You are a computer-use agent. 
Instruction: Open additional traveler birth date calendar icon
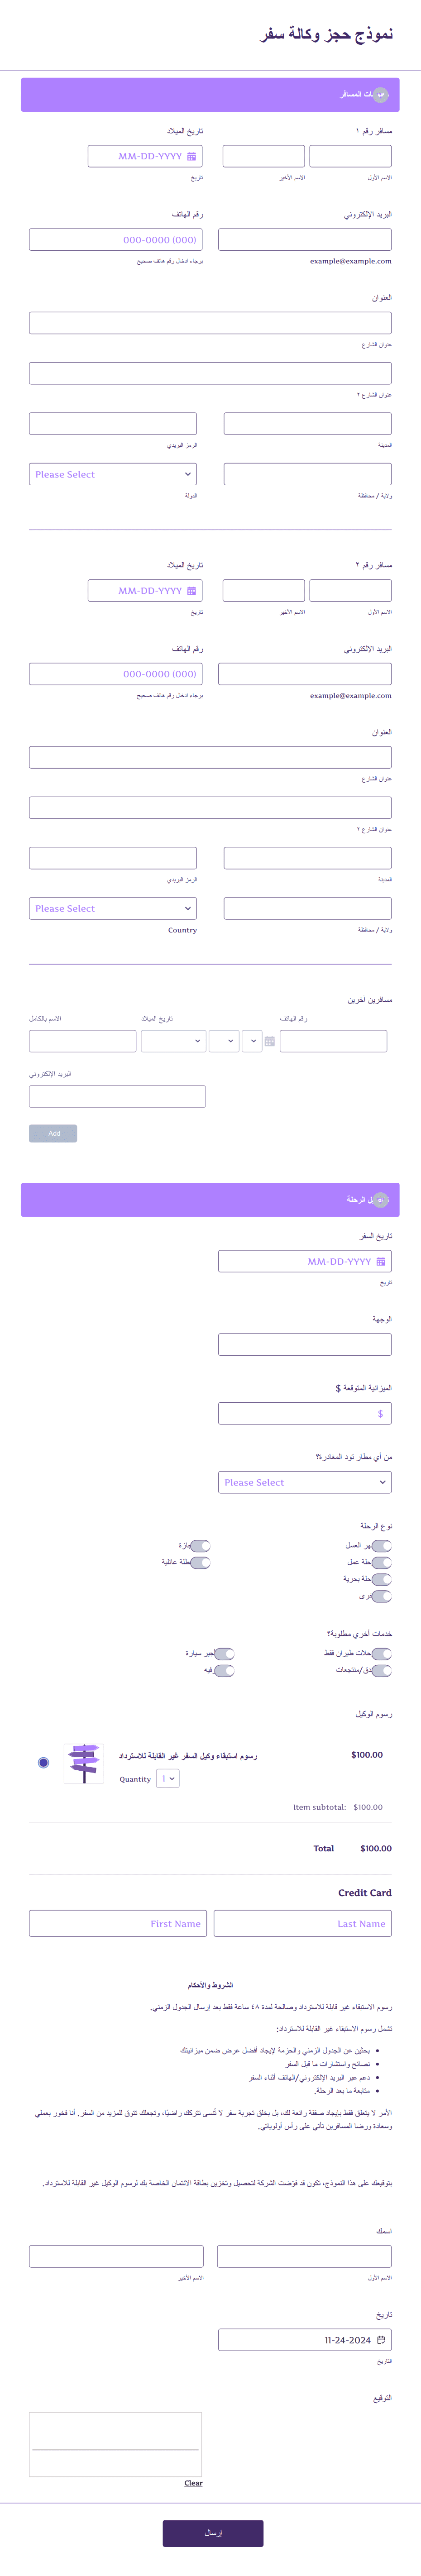268,1041
